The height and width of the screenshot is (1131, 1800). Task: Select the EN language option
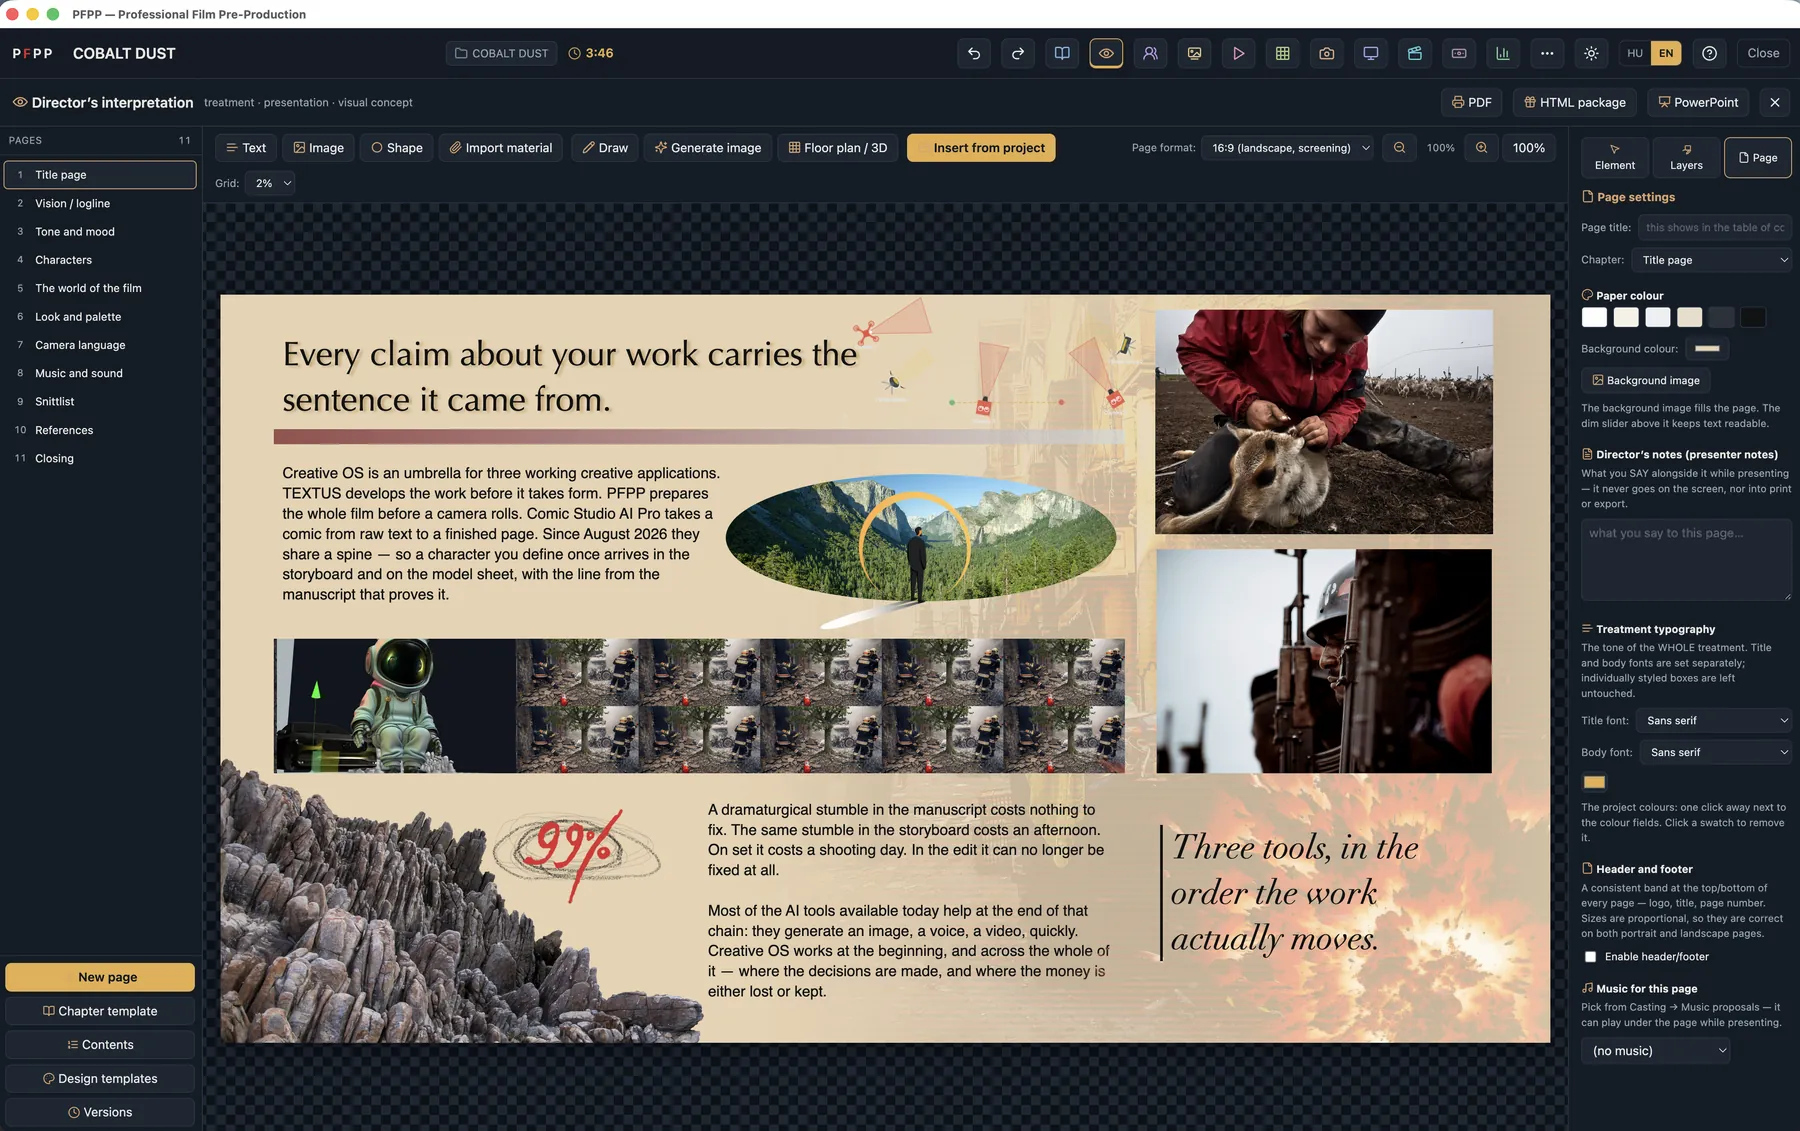(x=1666, y=53)
